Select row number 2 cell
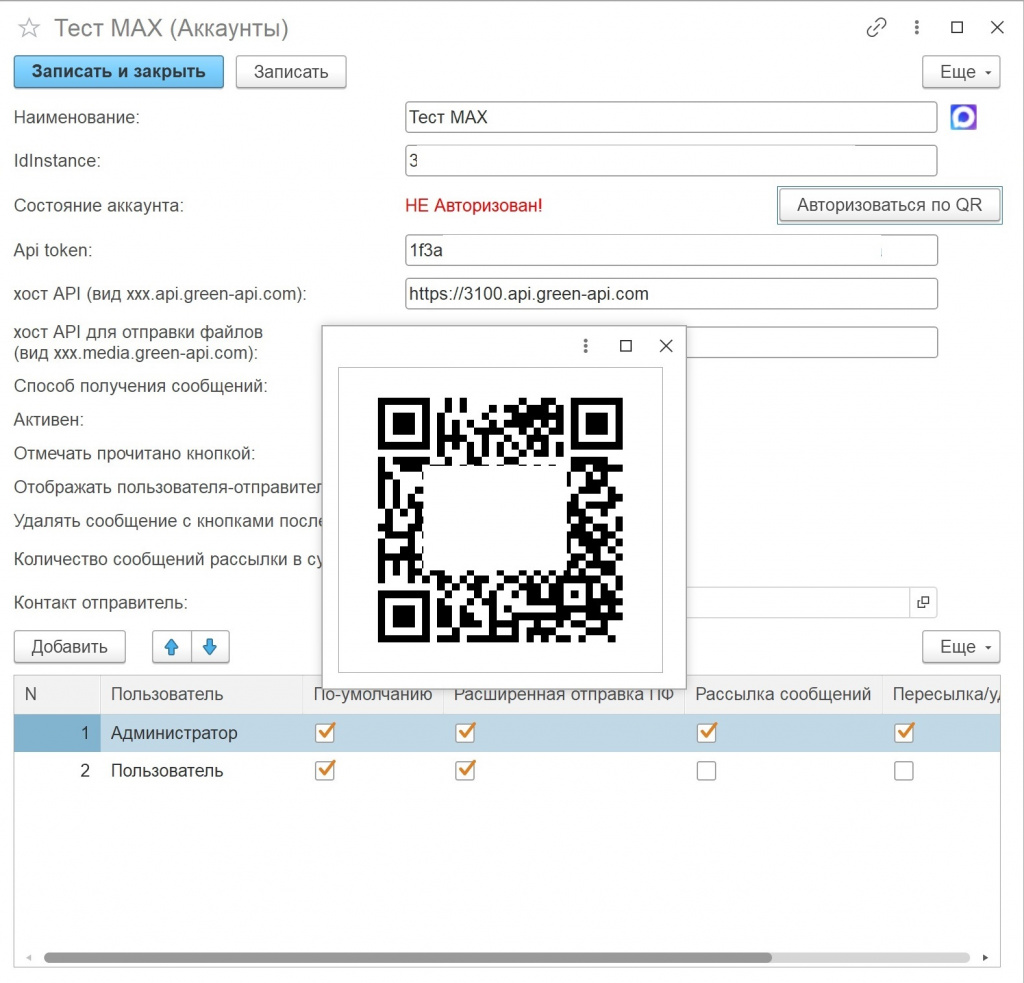This screenshot has width=1024, height=983. pyautogui.click(x=57, y=771)
